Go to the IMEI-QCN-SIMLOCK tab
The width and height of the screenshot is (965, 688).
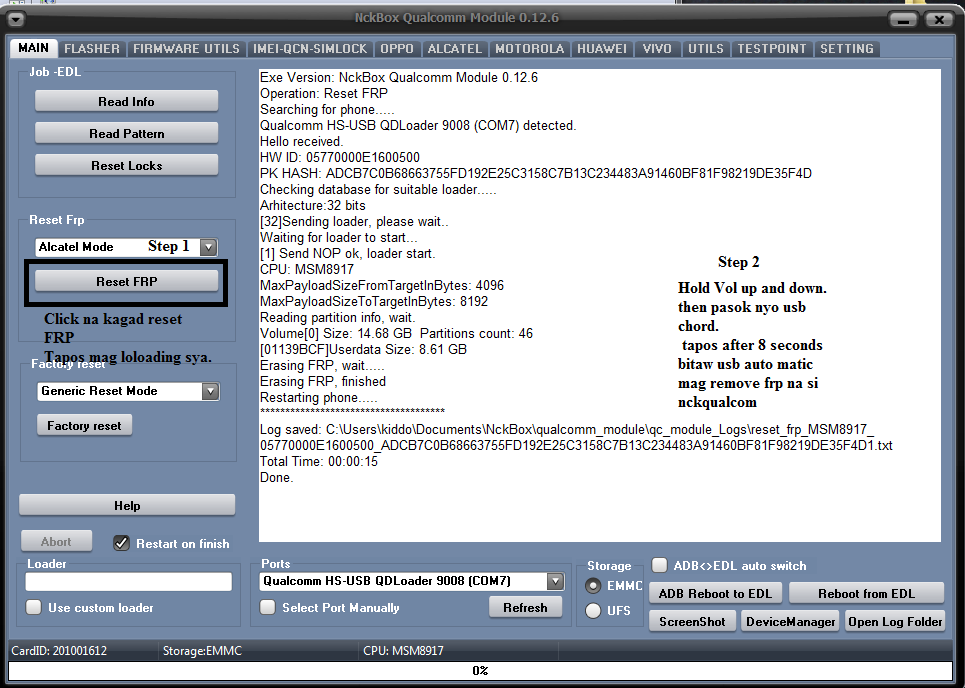(x=310, y=49)
